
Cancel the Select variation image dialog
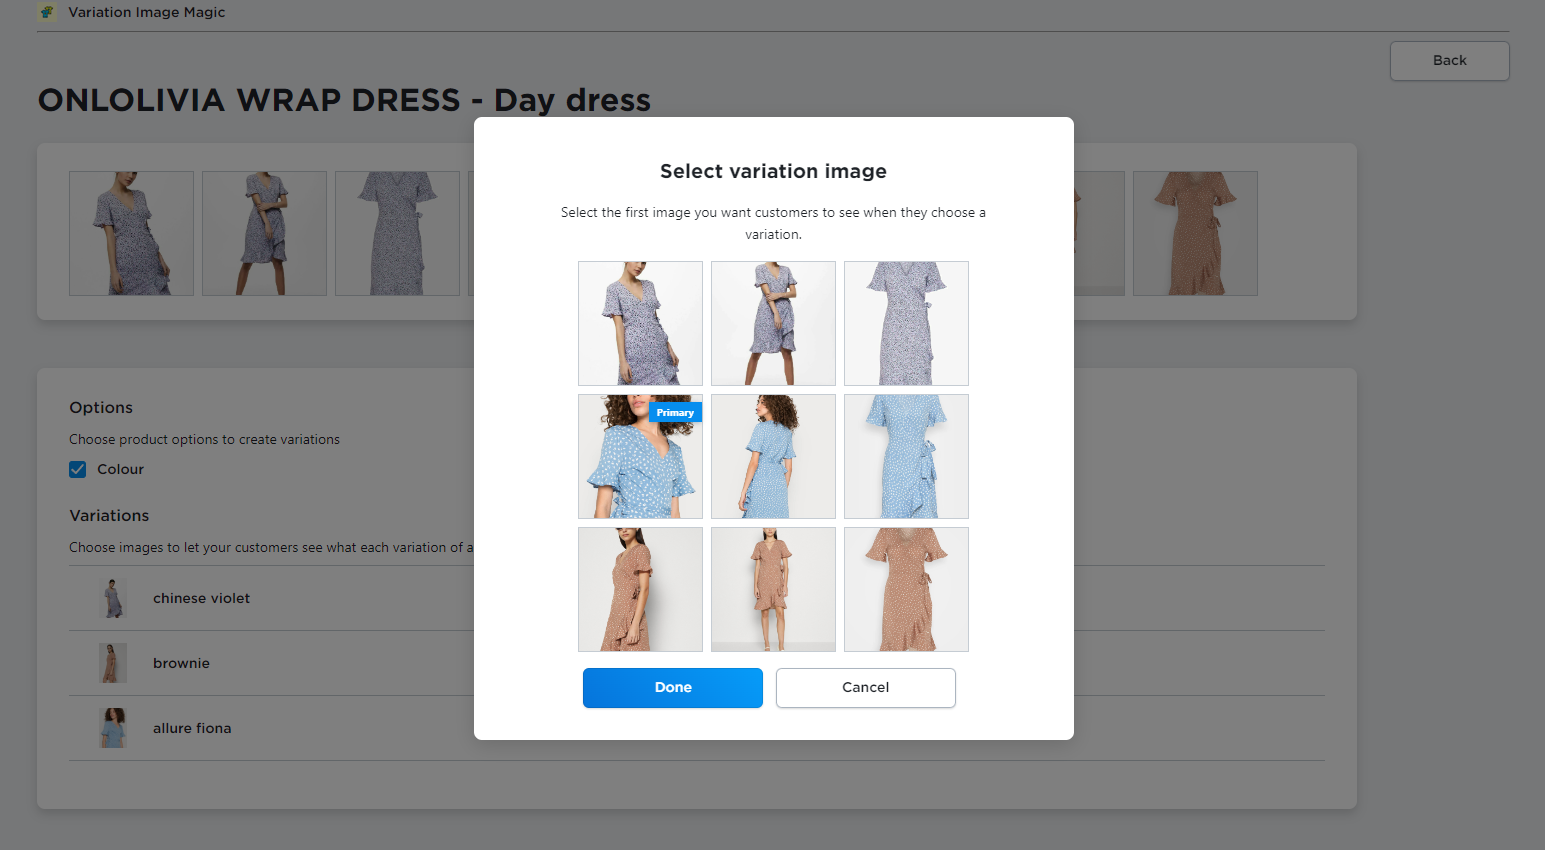(866, 688)
